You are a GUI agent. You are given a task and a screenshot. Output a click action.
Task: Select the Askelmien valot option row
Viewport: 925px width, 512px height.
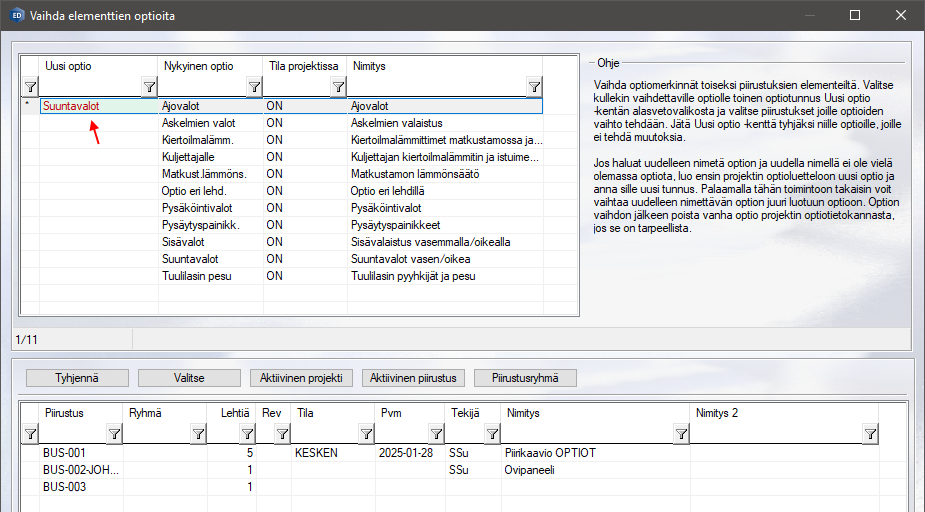(198, 122)
